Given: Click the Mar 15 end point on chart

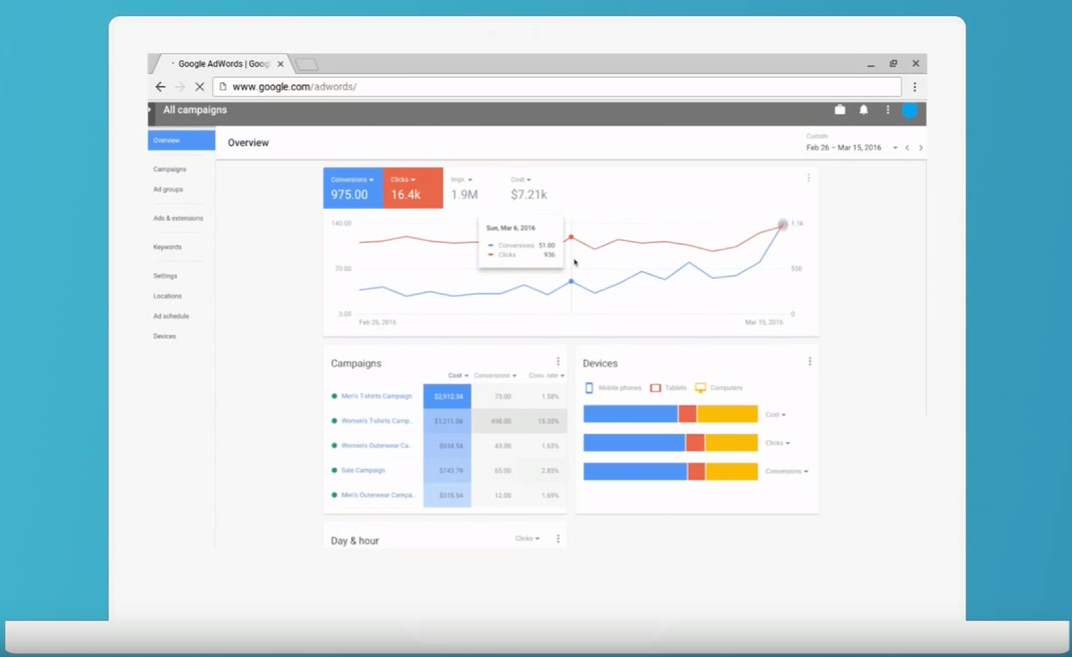Looking at the screenshot, I should pos(783,224).
